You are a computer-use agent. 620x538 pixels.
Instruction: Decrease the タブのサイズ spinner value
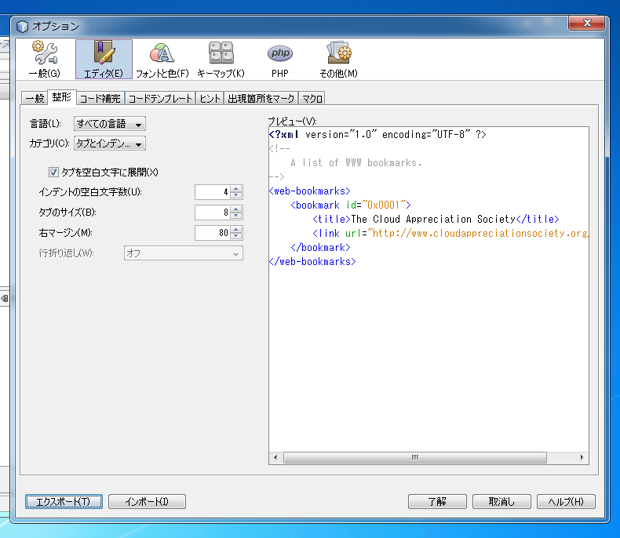(236, 216)
